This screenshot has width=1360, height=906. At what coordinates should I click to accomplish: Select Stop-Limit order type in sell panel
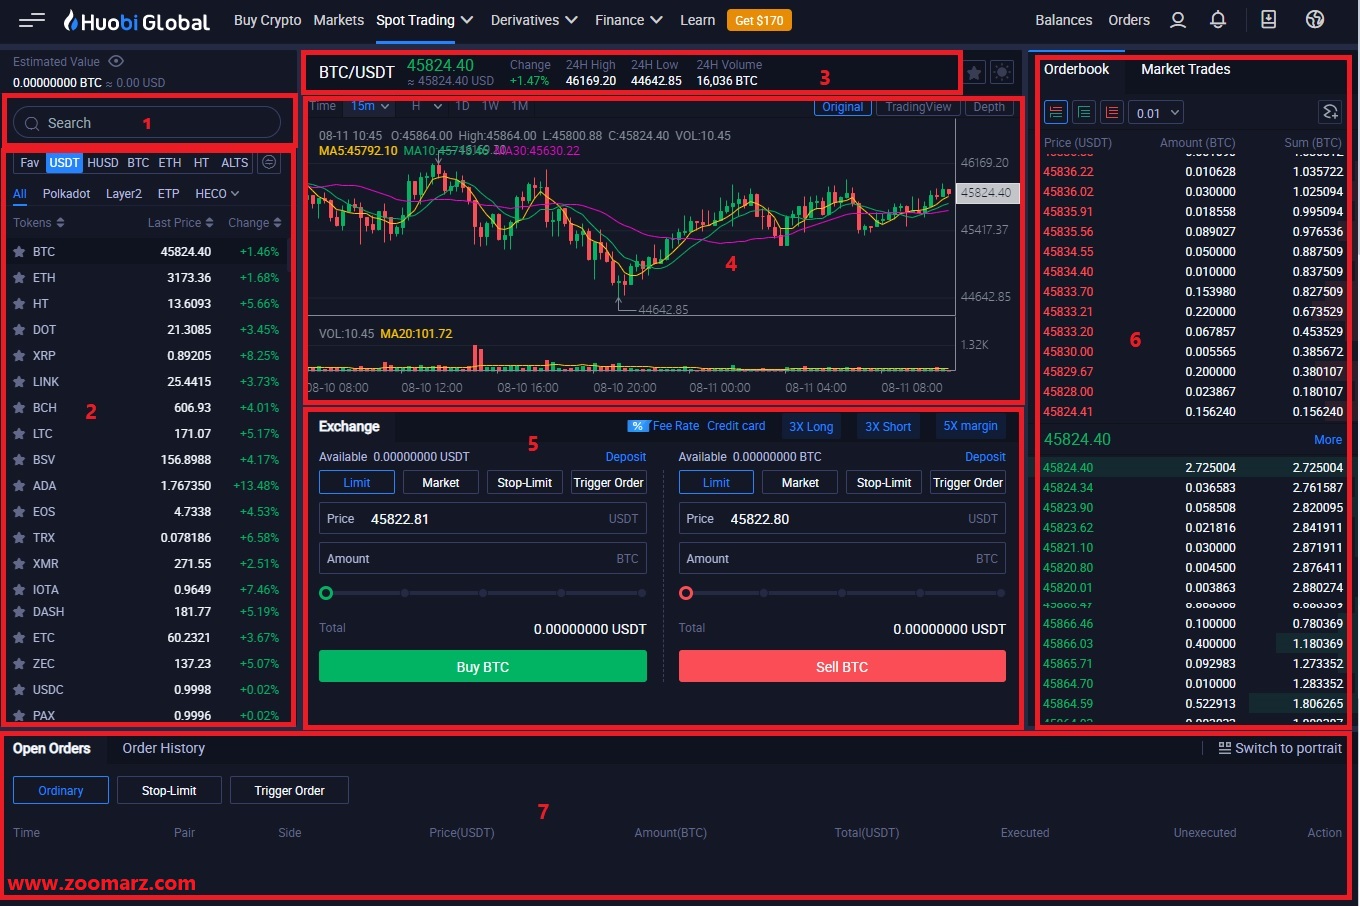[884, 483]
